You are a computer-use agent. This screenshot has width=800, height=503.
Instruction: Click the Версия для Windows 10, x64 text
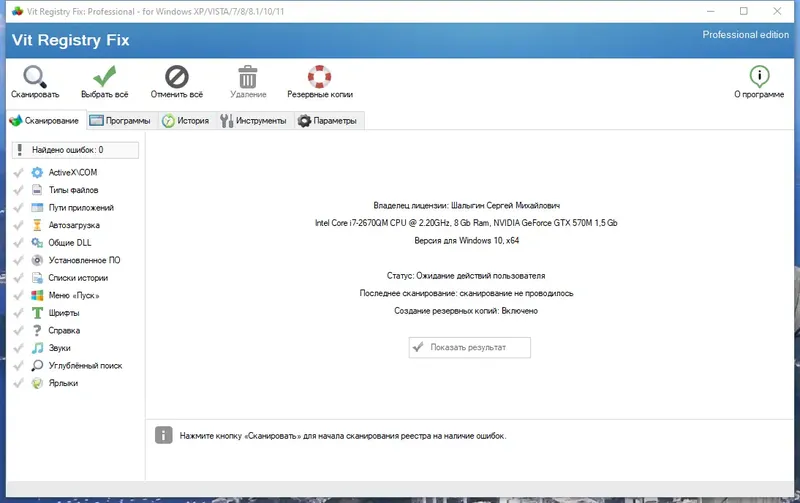[466, 240]
